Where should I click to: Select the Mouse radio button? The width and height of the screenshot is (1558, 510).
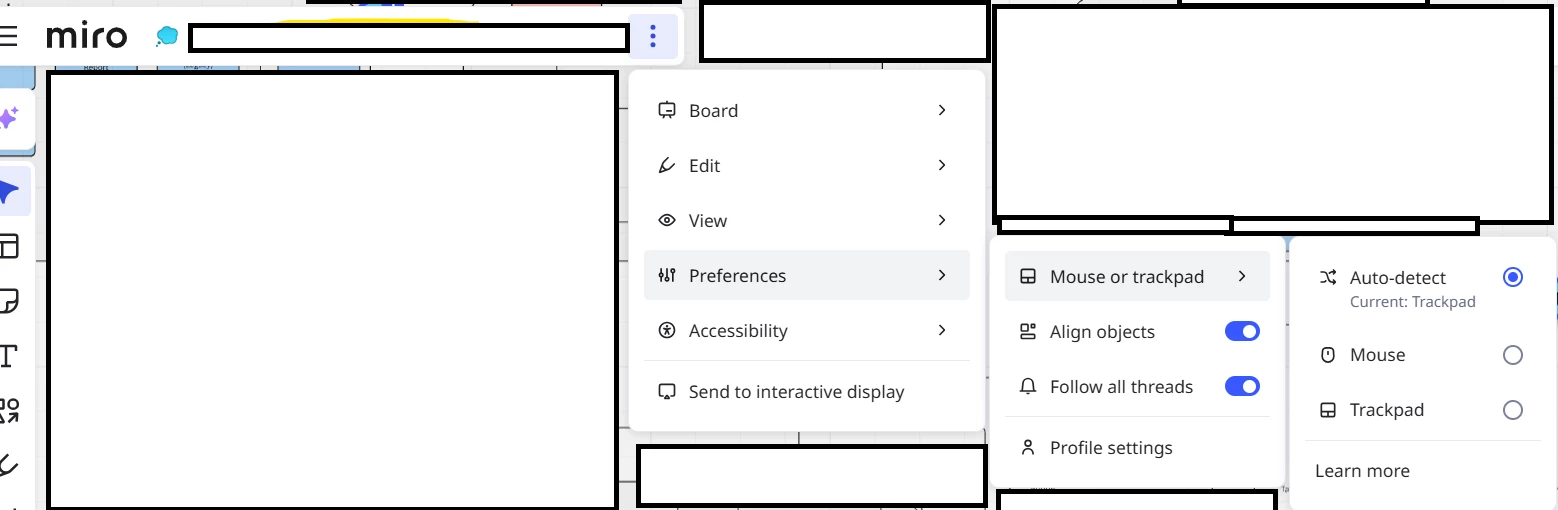click(x=1512, y=355)
